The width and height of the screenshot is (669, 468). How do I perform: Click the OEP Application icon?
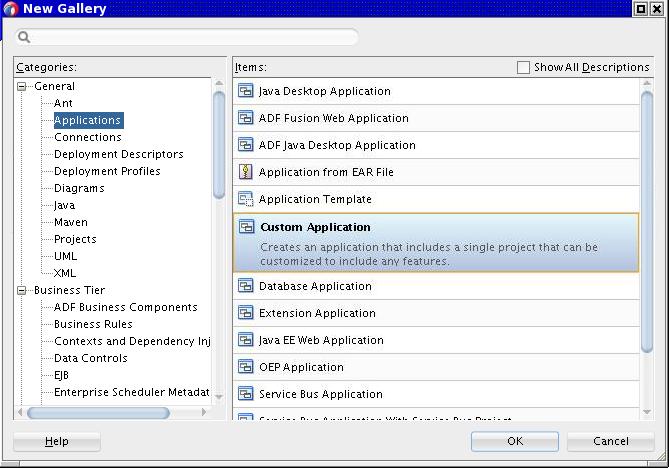coord(246,367)
